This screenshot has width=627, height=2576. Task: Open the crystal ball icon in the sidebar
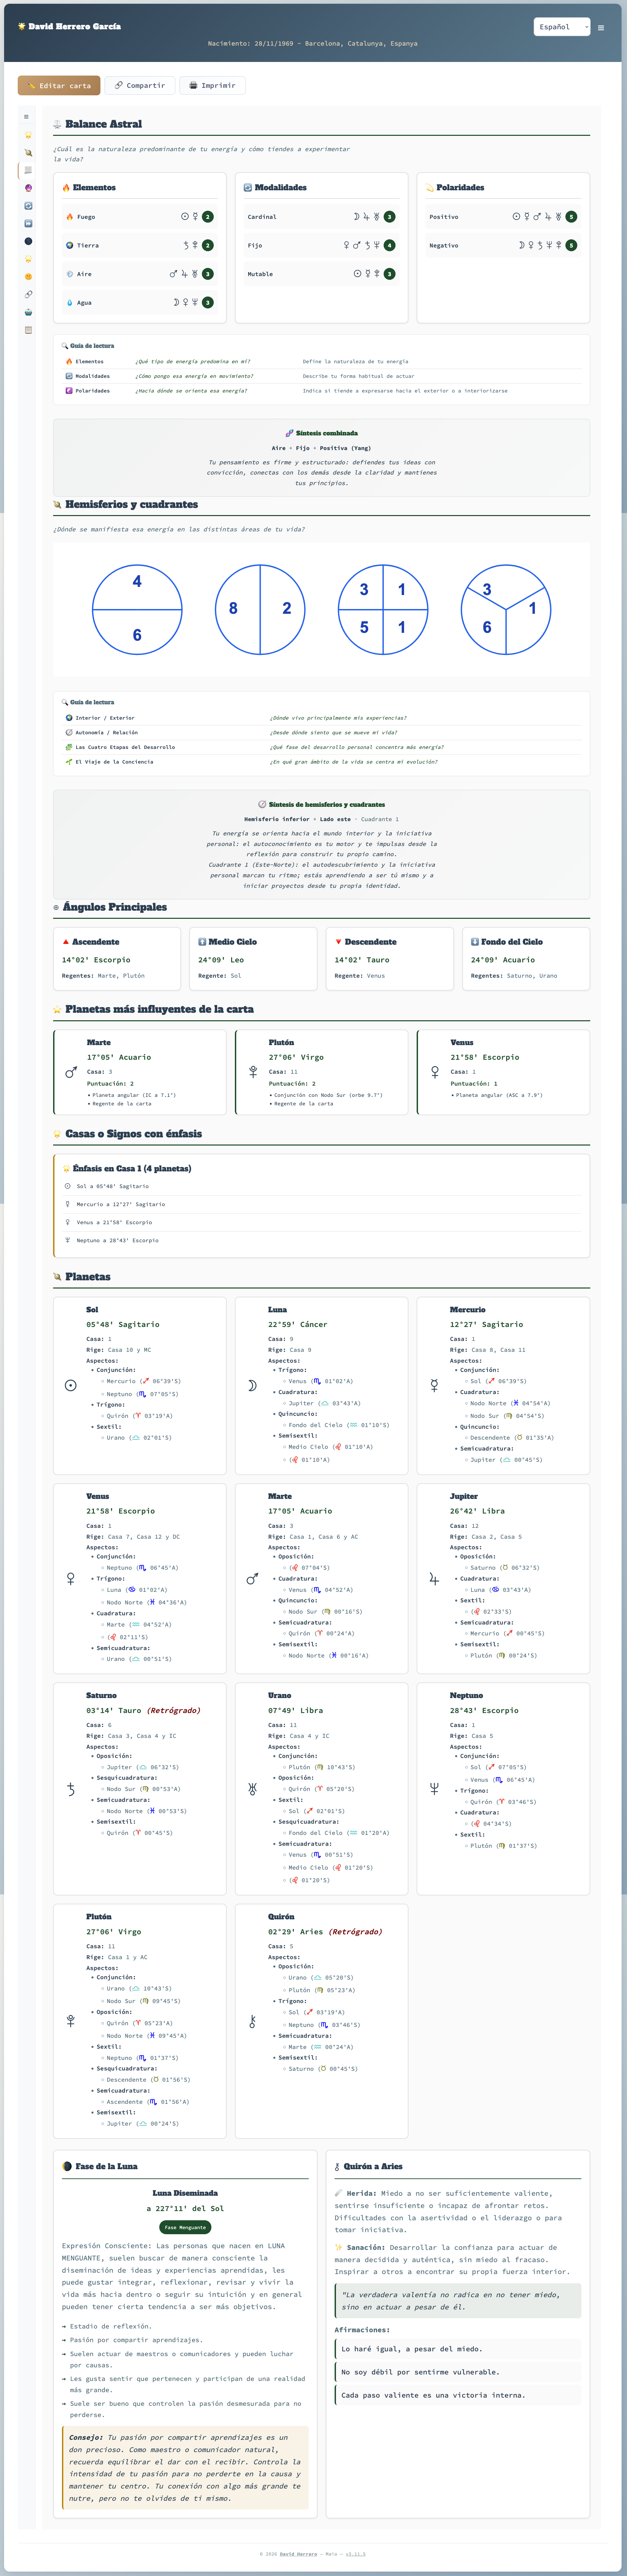(28, 188)
